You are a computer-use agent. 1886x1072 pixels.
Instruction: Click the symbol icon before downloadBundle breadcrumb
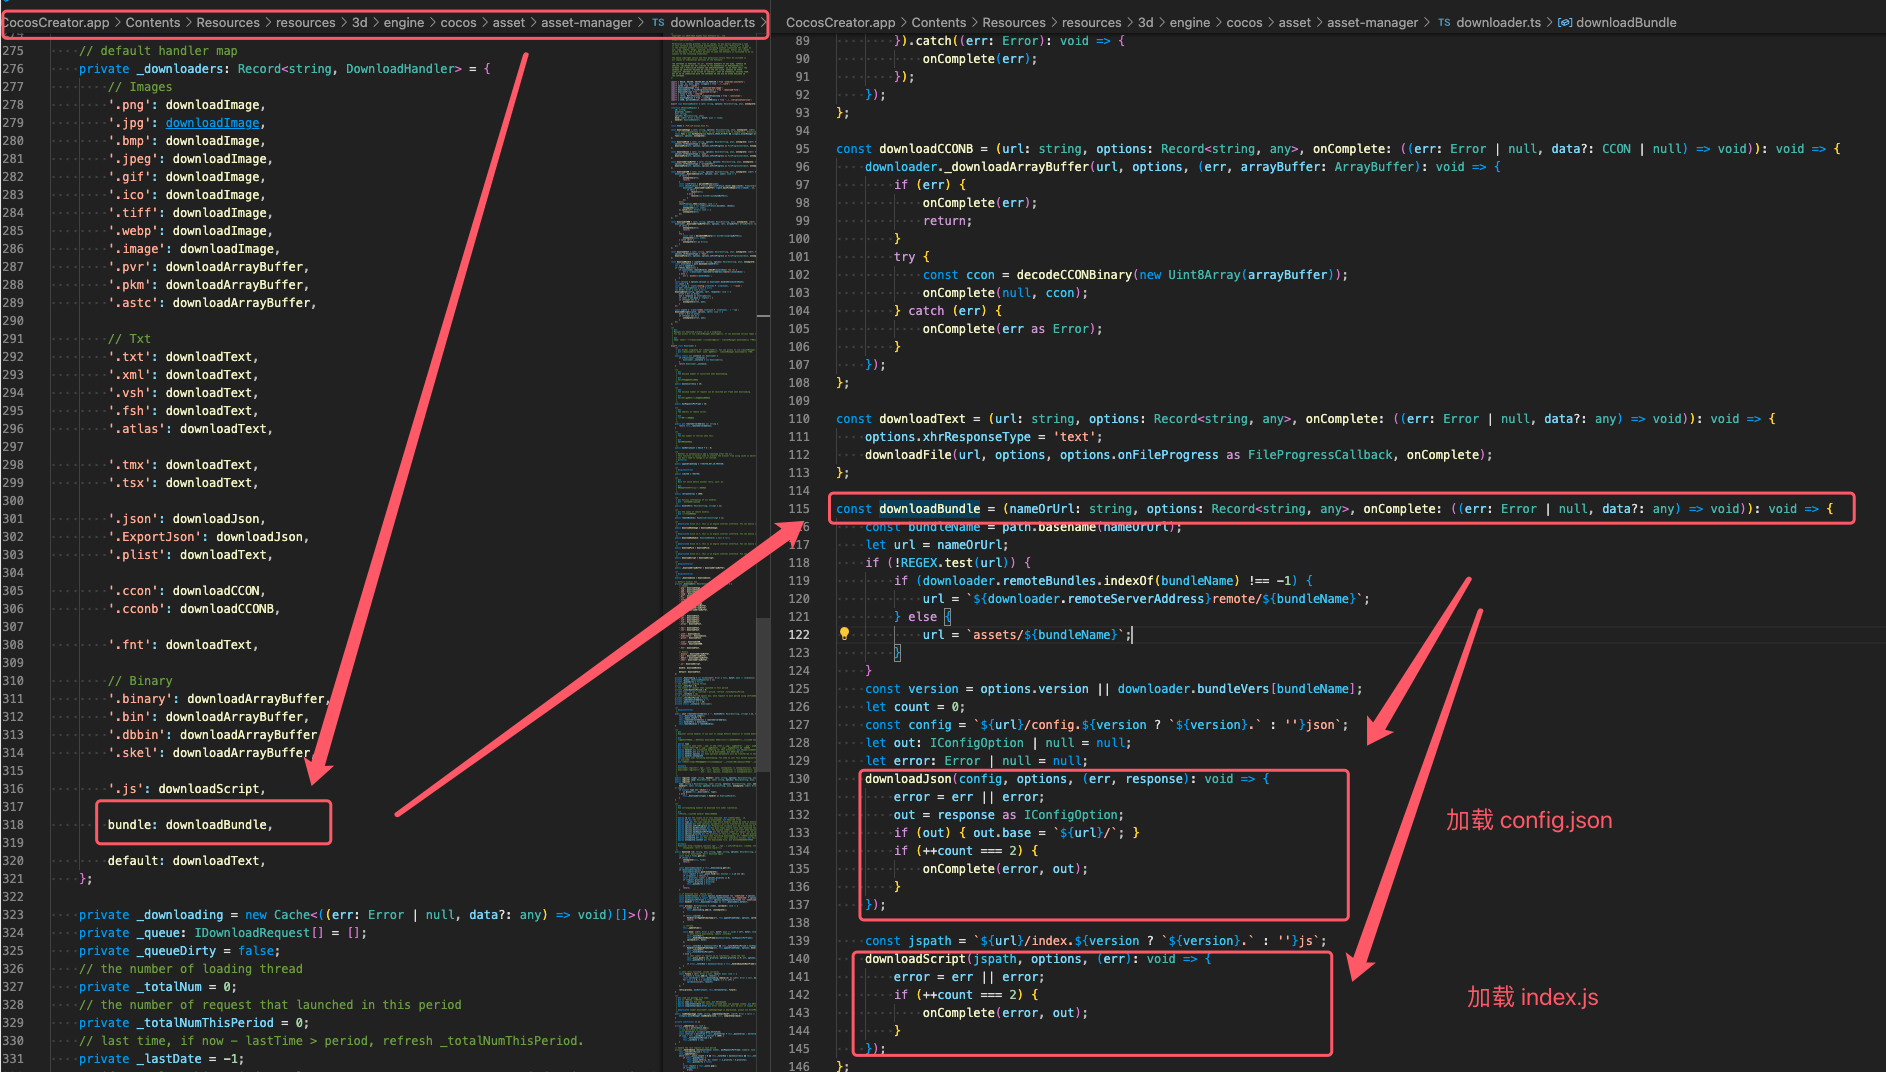point(1565,22)
